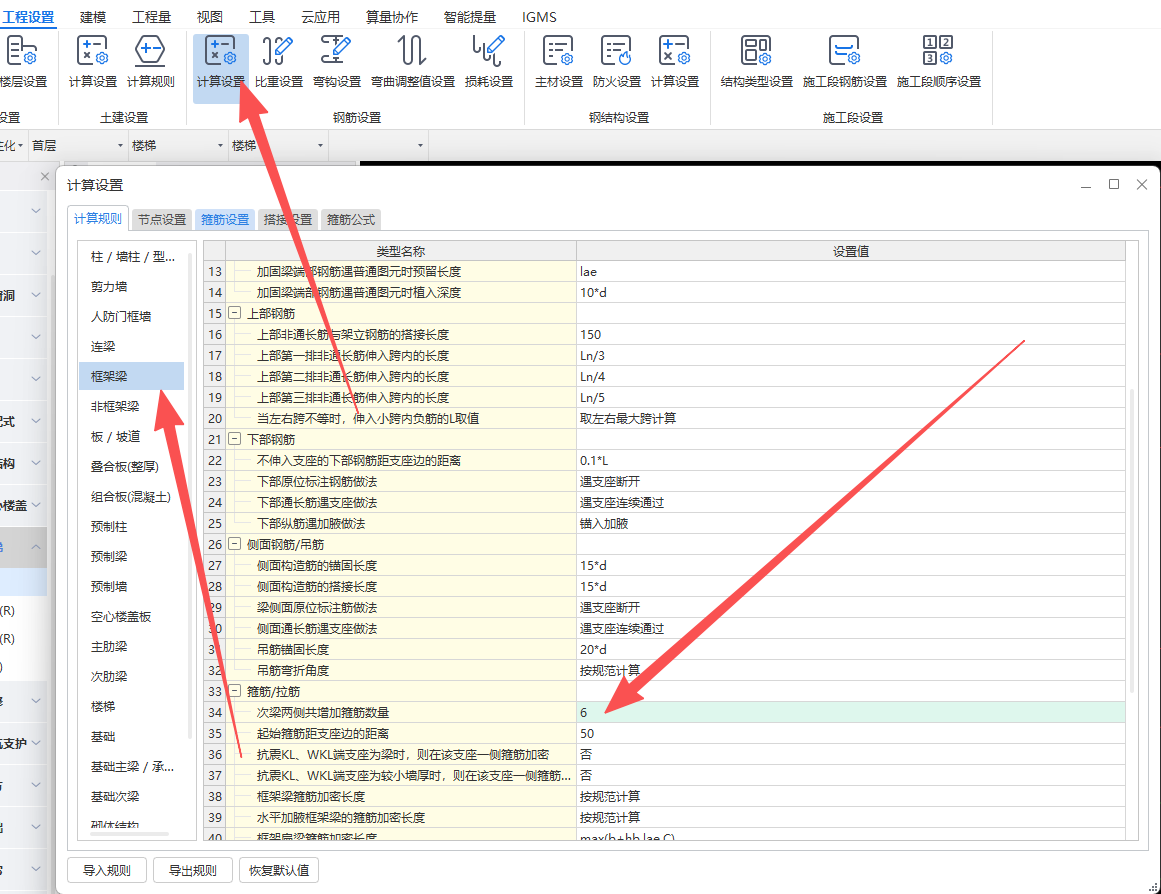Select 叠合板(整厚) in category list
The width and height of the screenshot is (1161, 894).
(133, 467)
